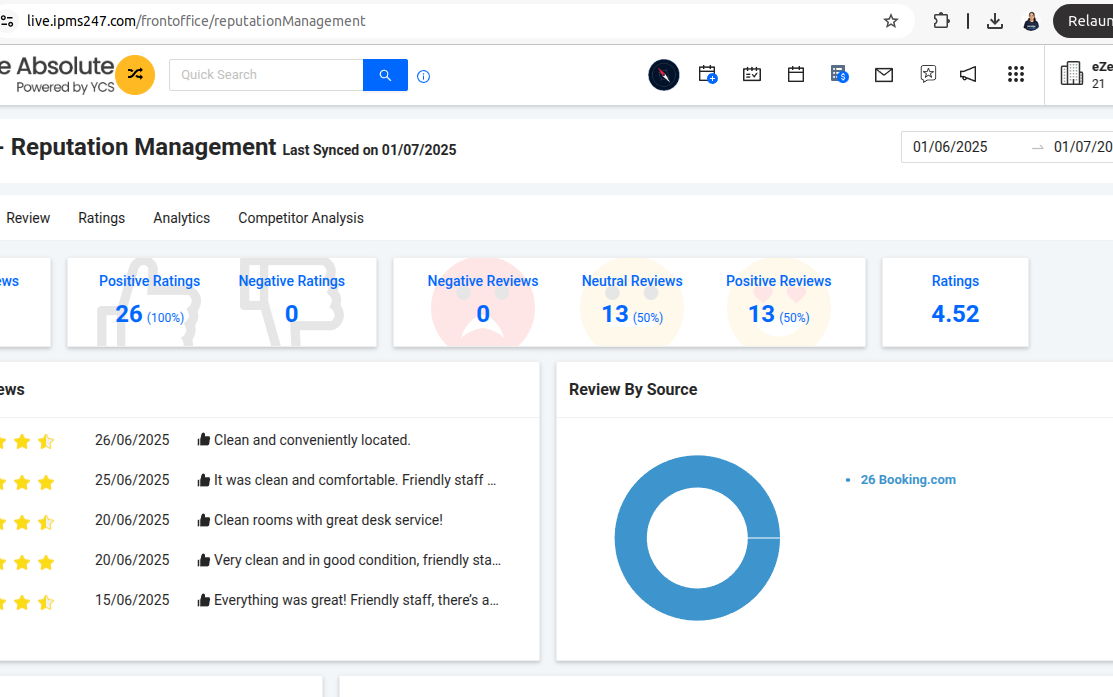Bookmark this page with the star icon
The width and height of the screenshot is (1113, 697).
point(891,21)
